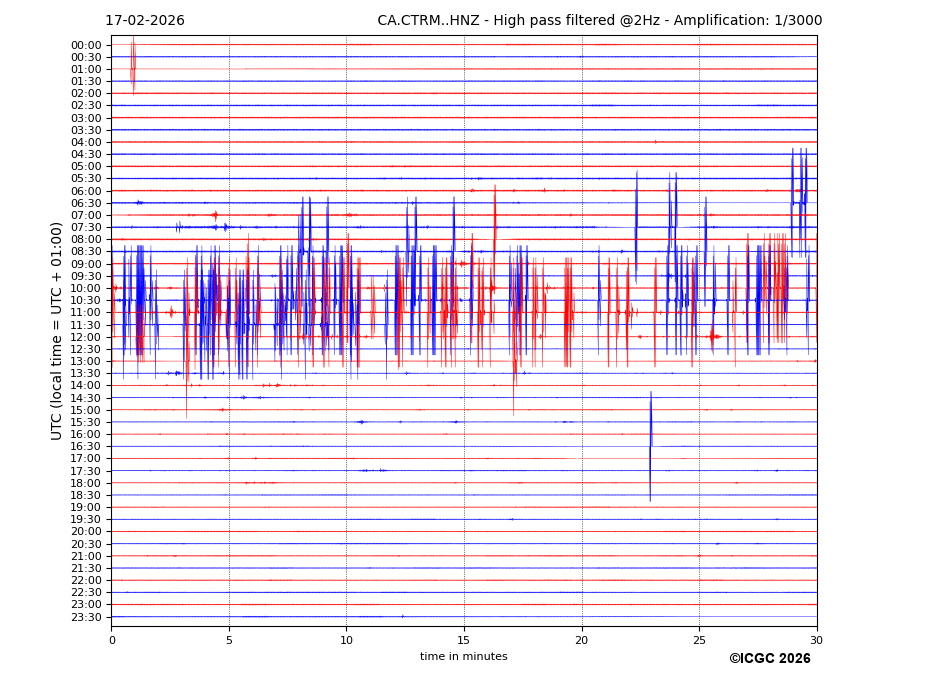Click the 5 tick on minutes axis

tap(229, 640)
